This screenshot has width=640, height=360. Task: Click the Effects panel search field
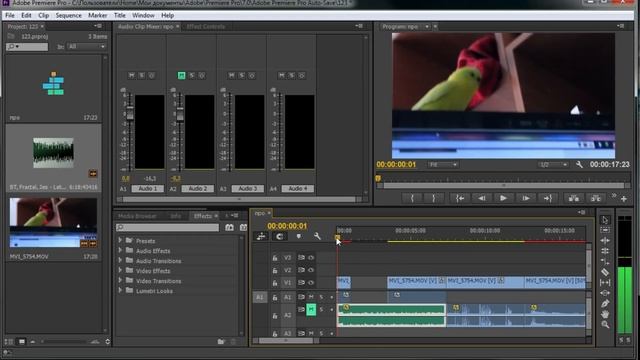click(x=167, y=227)
